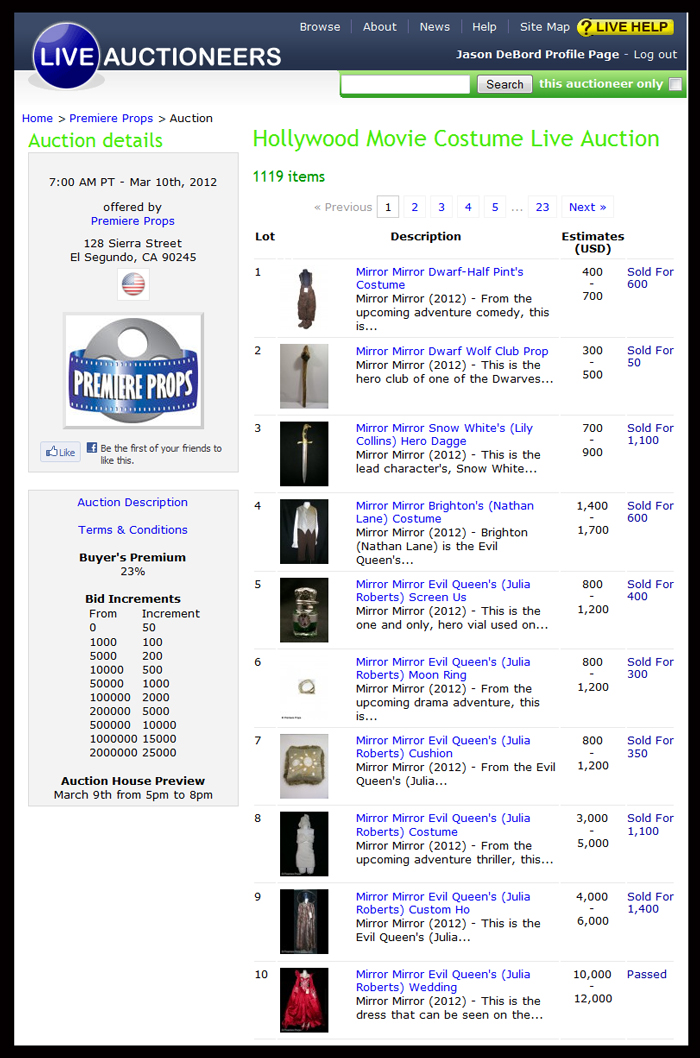
Task: Go to page 2 of results
Action: click(414, 207)
